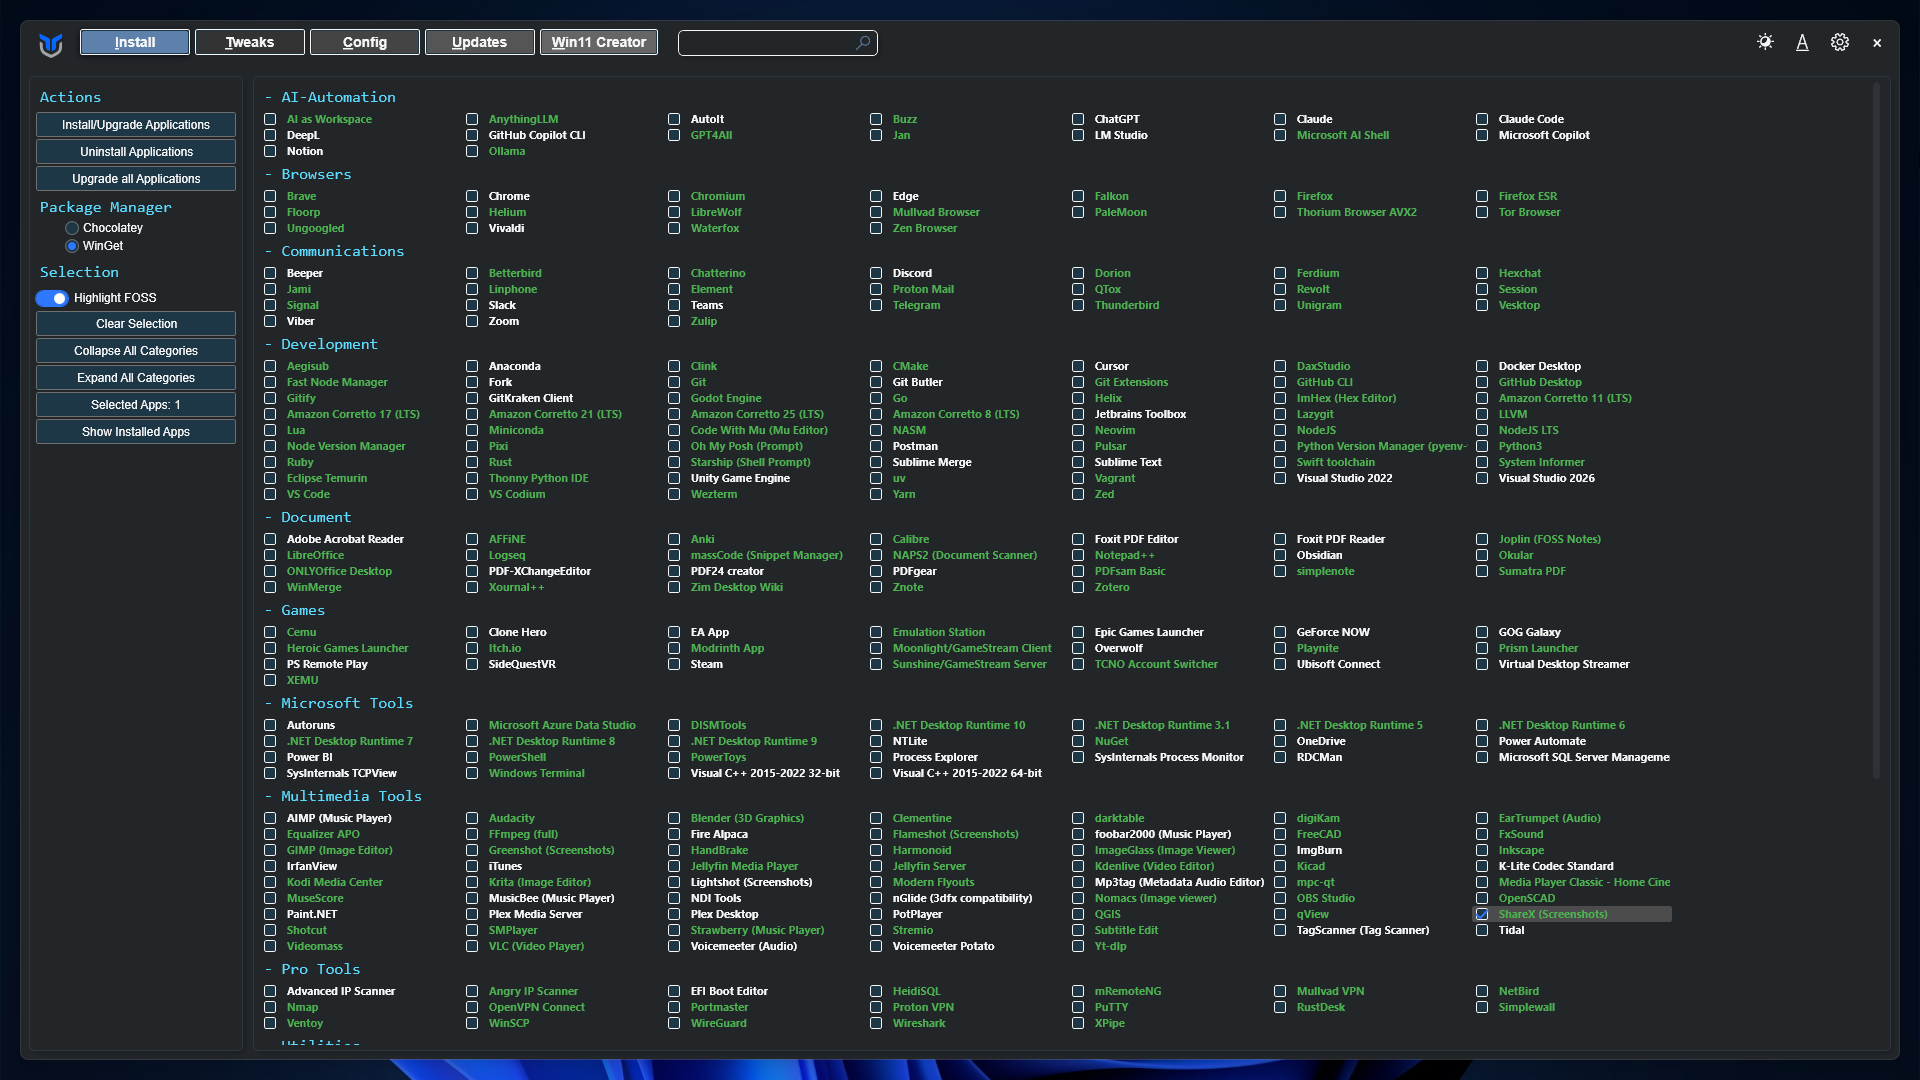Check the Wireshark checkbox
Image resolution: width=1920 pixels, height=1080 pixels.
pyautogui.click(x=876, y=1023)
